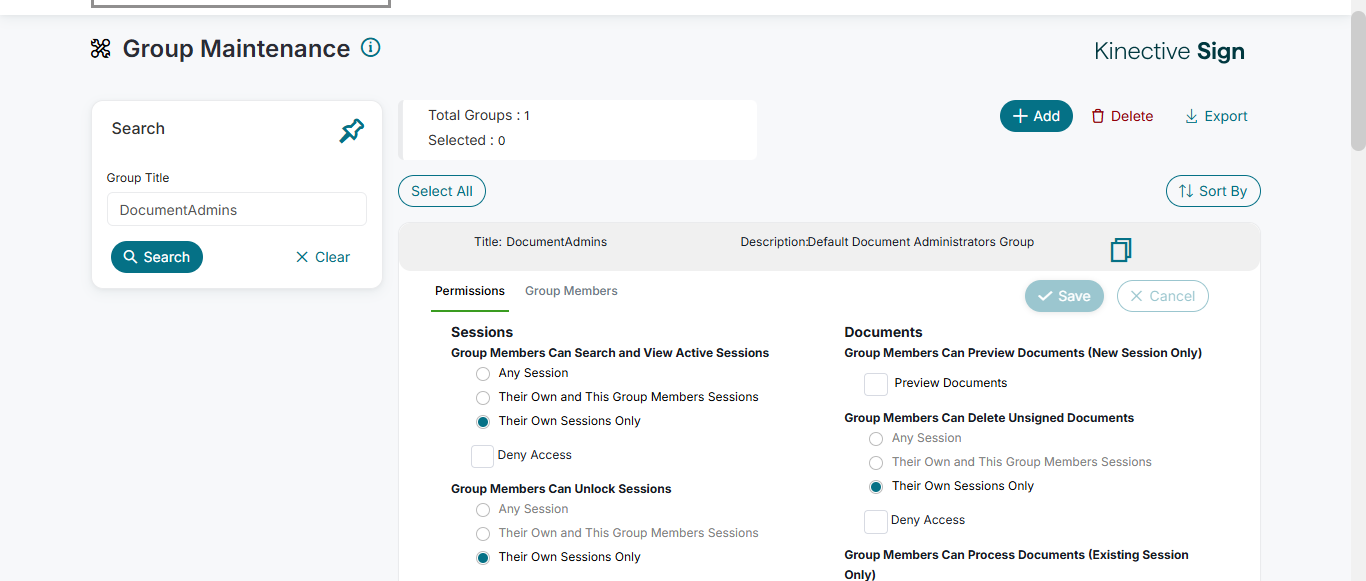Open the Sort By options
1366x581 pixels.
pyautogui.click(x=1213, y=191)
